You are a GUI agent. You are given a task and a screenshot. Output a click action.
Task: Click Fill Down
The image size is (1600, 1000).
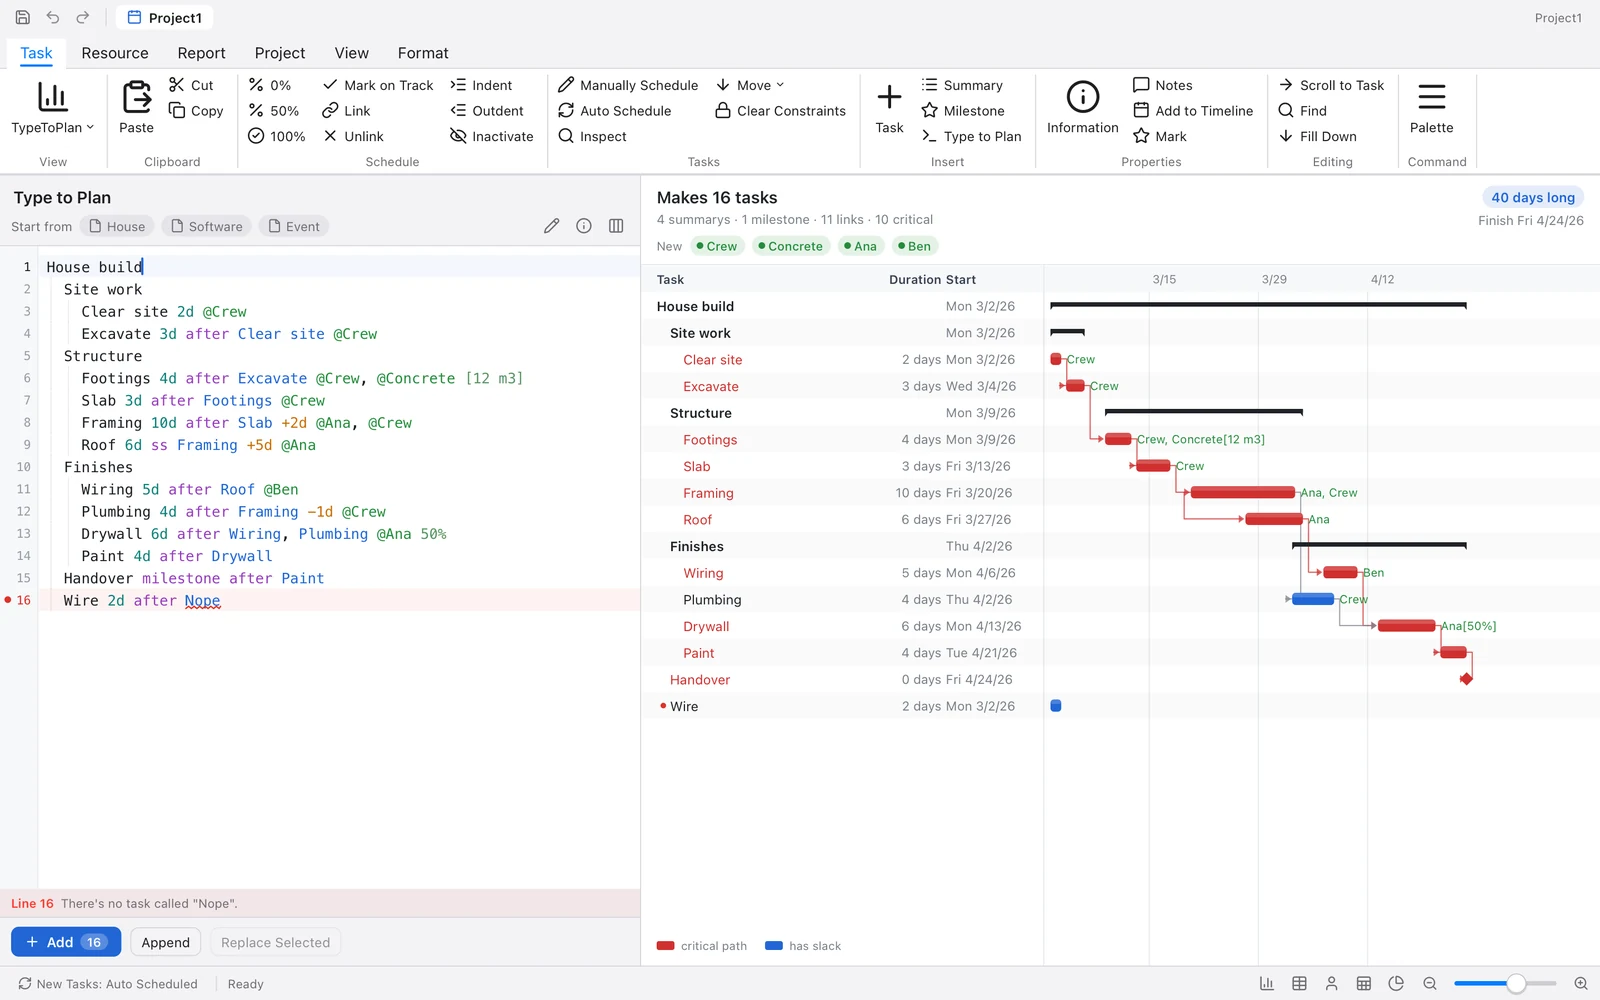pos(1318,136)
